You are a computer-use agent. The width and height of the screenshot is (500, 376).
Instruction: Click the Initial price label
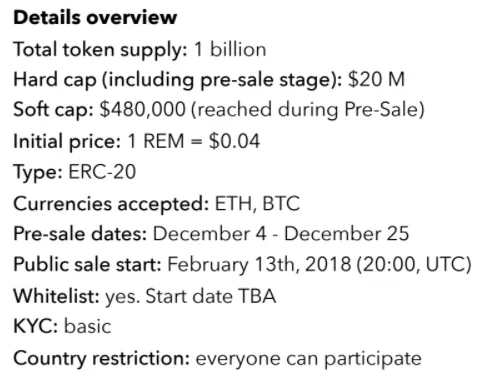tap(67, 141)
